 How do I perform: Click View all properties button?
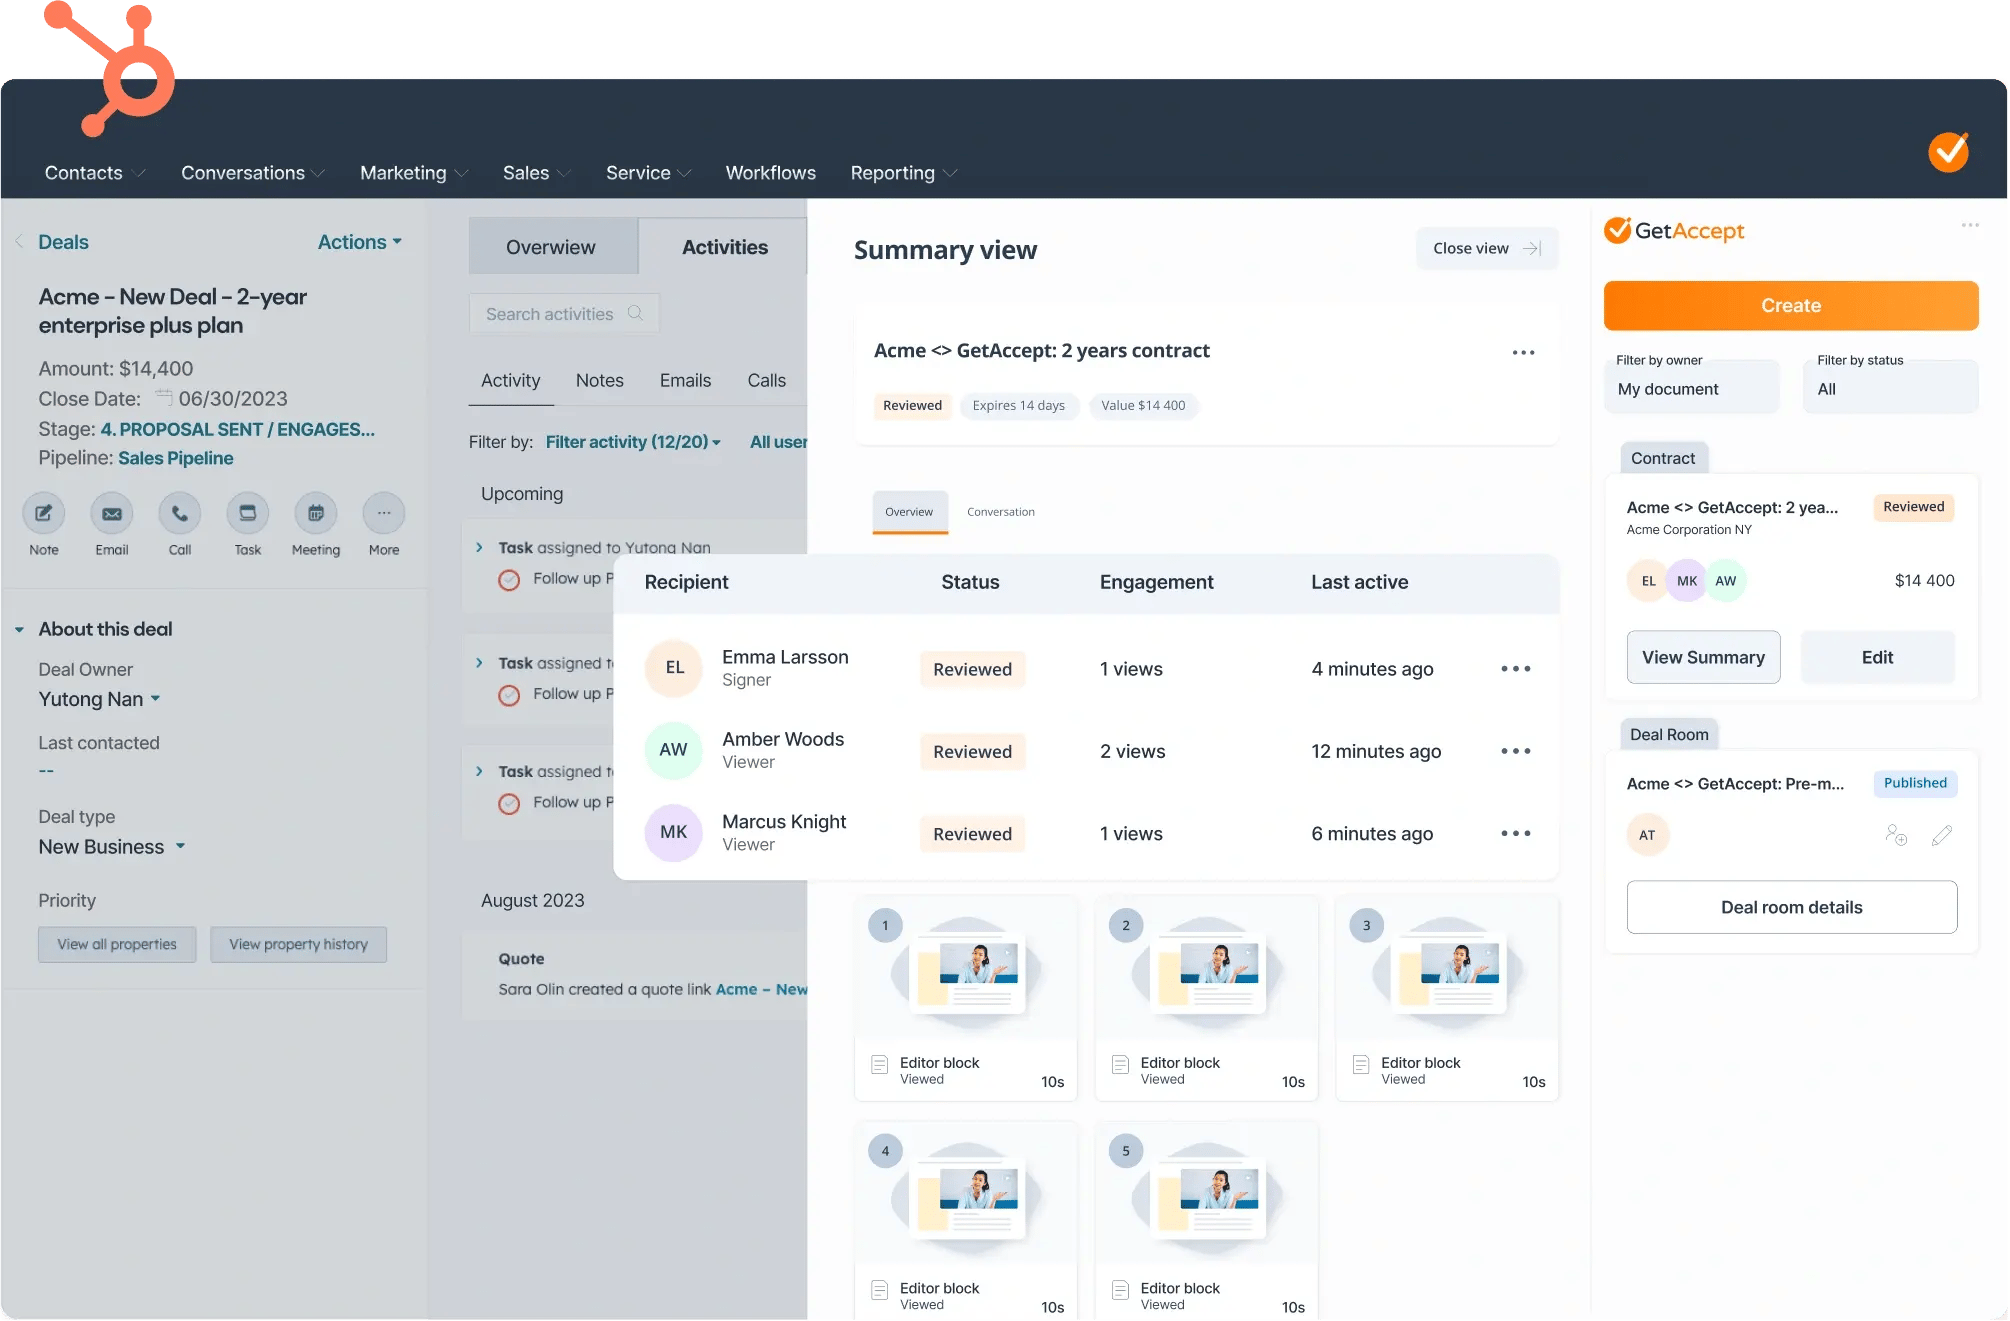coord(117,944)
